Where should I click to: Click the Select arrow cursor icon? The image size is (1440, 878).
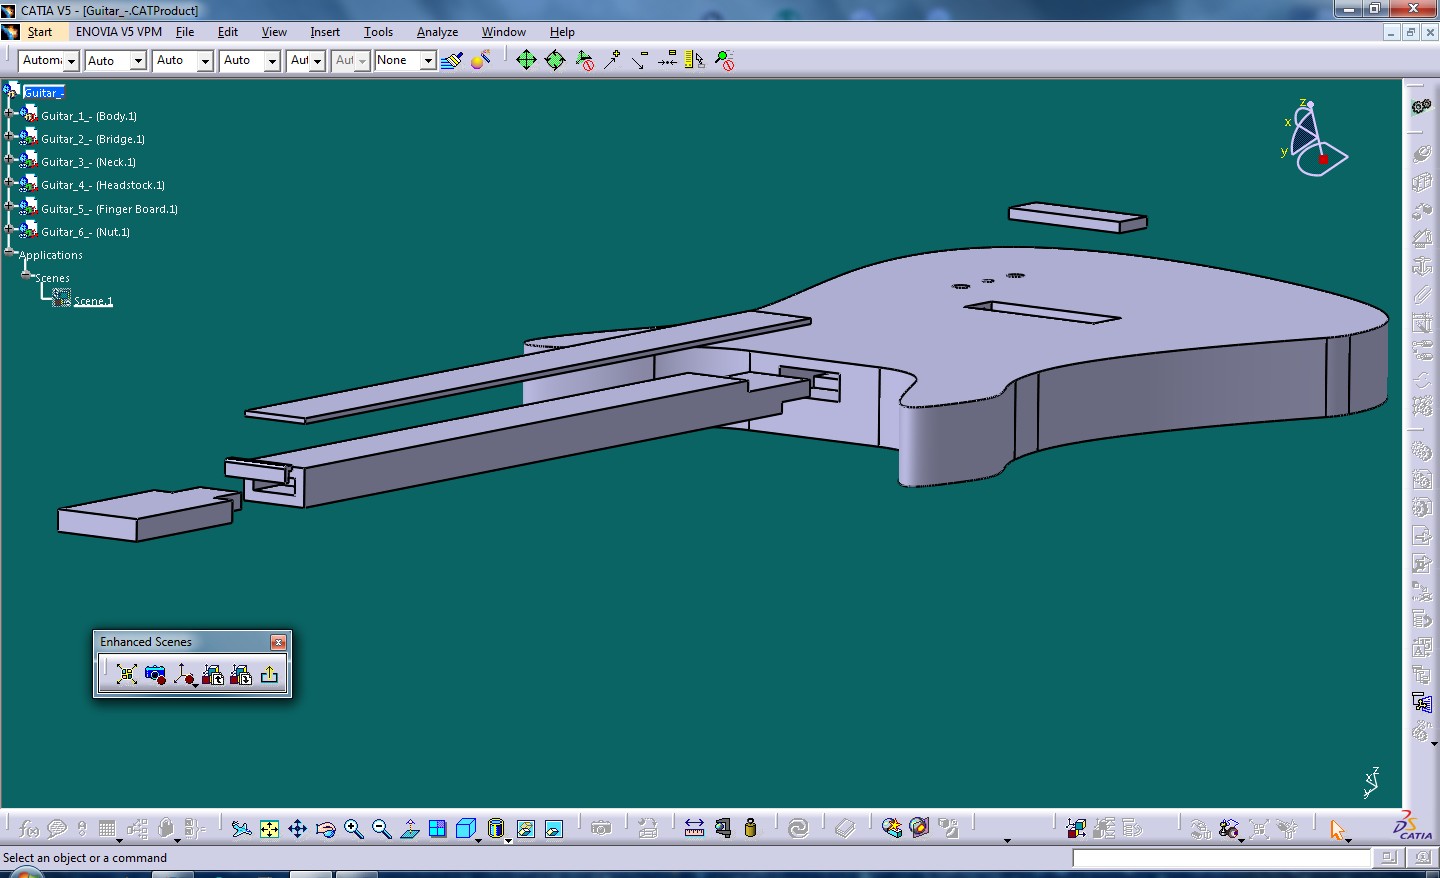tap(1337, 829)
